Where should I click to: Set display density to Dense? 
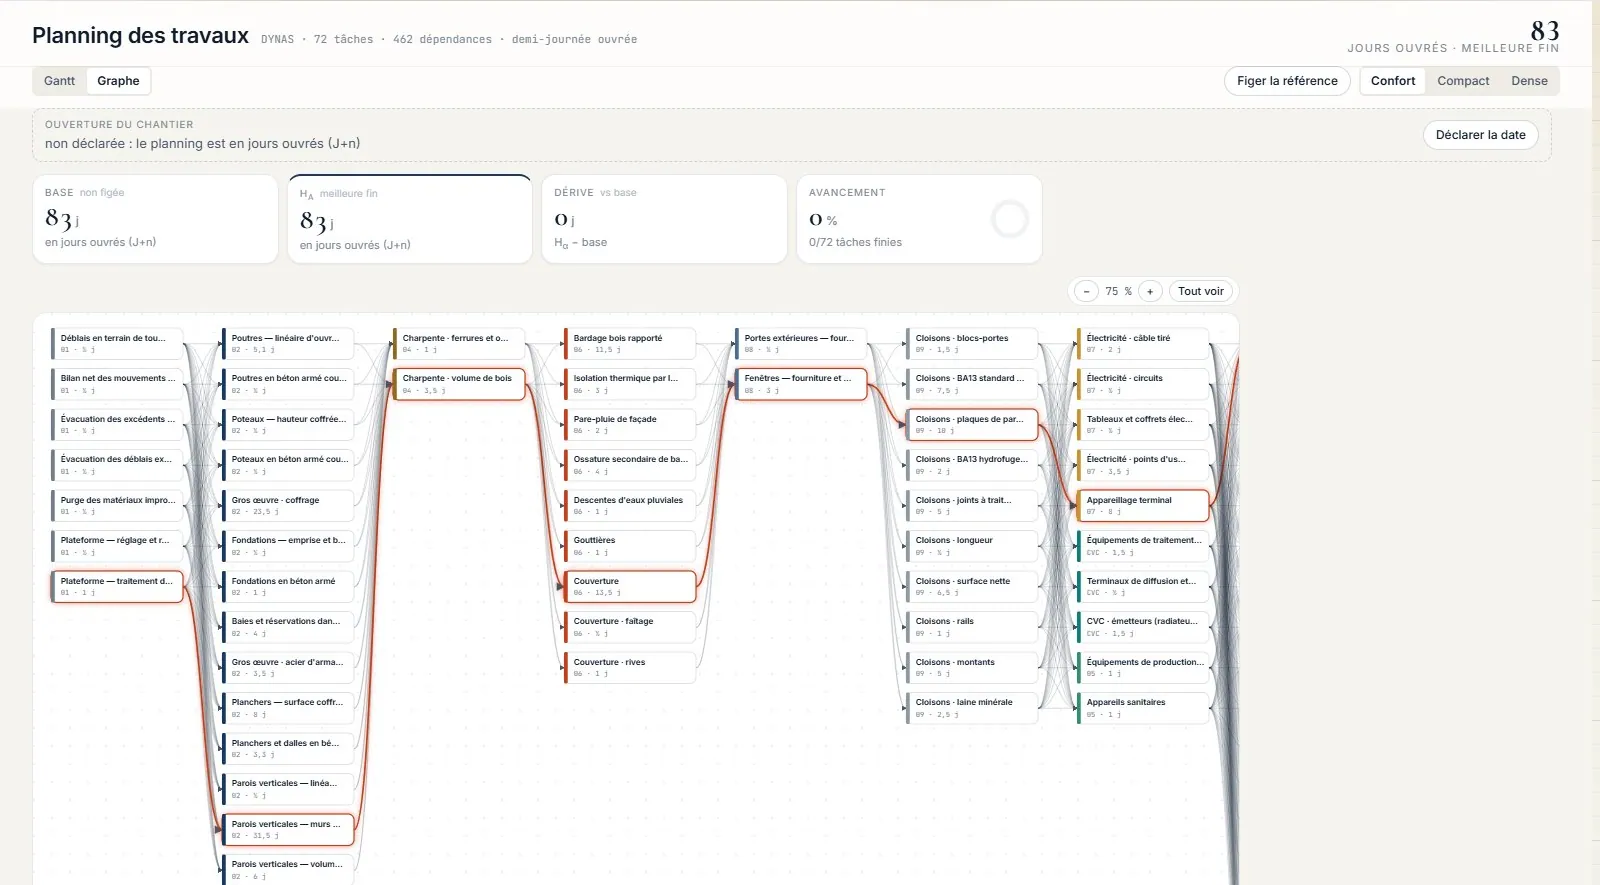point(1529,81)
